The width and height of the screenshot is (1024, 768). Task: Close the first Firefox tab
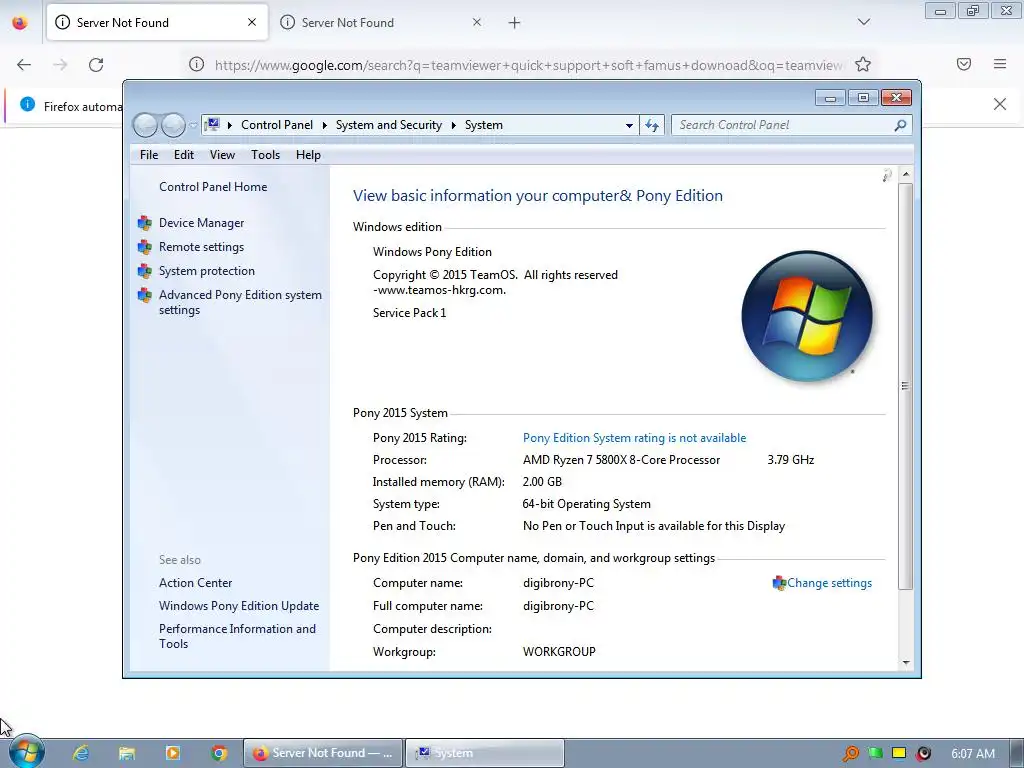(x=252, y=22)
